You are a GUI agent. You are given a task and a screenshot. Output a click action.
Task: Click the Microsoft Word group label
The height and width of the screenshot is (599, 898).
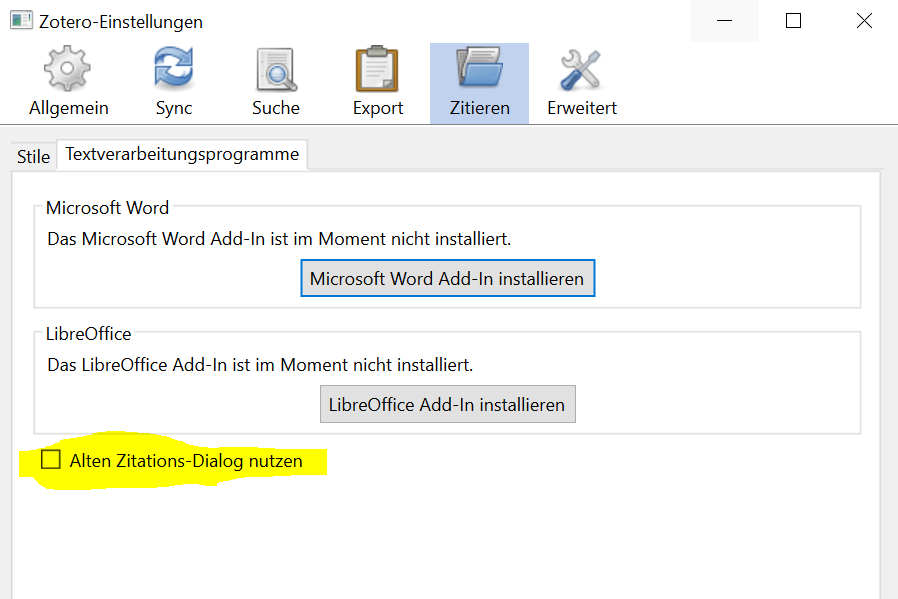[107, 207]
